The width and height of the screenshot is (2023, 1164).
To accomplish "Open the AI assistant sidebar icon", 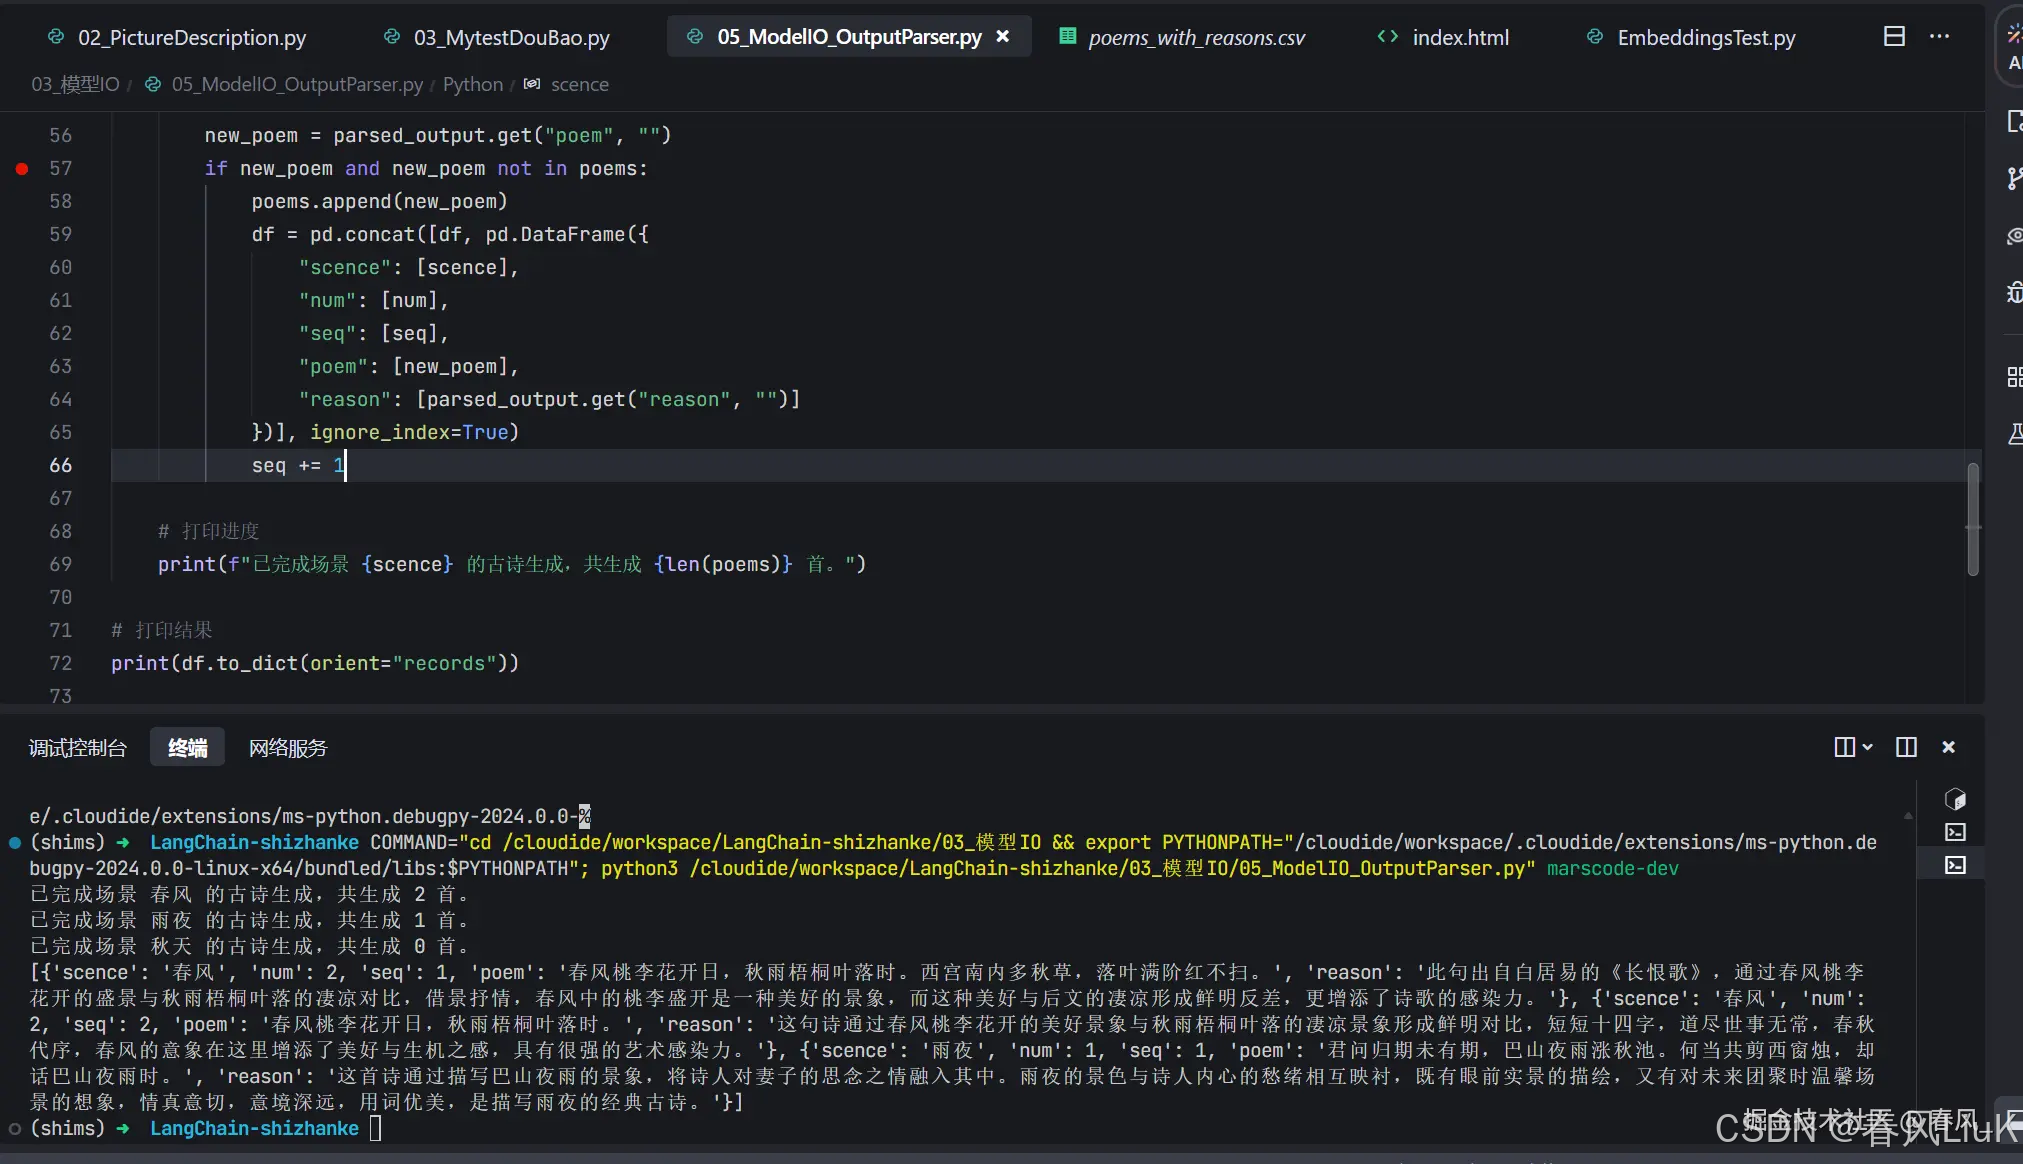I will click(2013, 45).
